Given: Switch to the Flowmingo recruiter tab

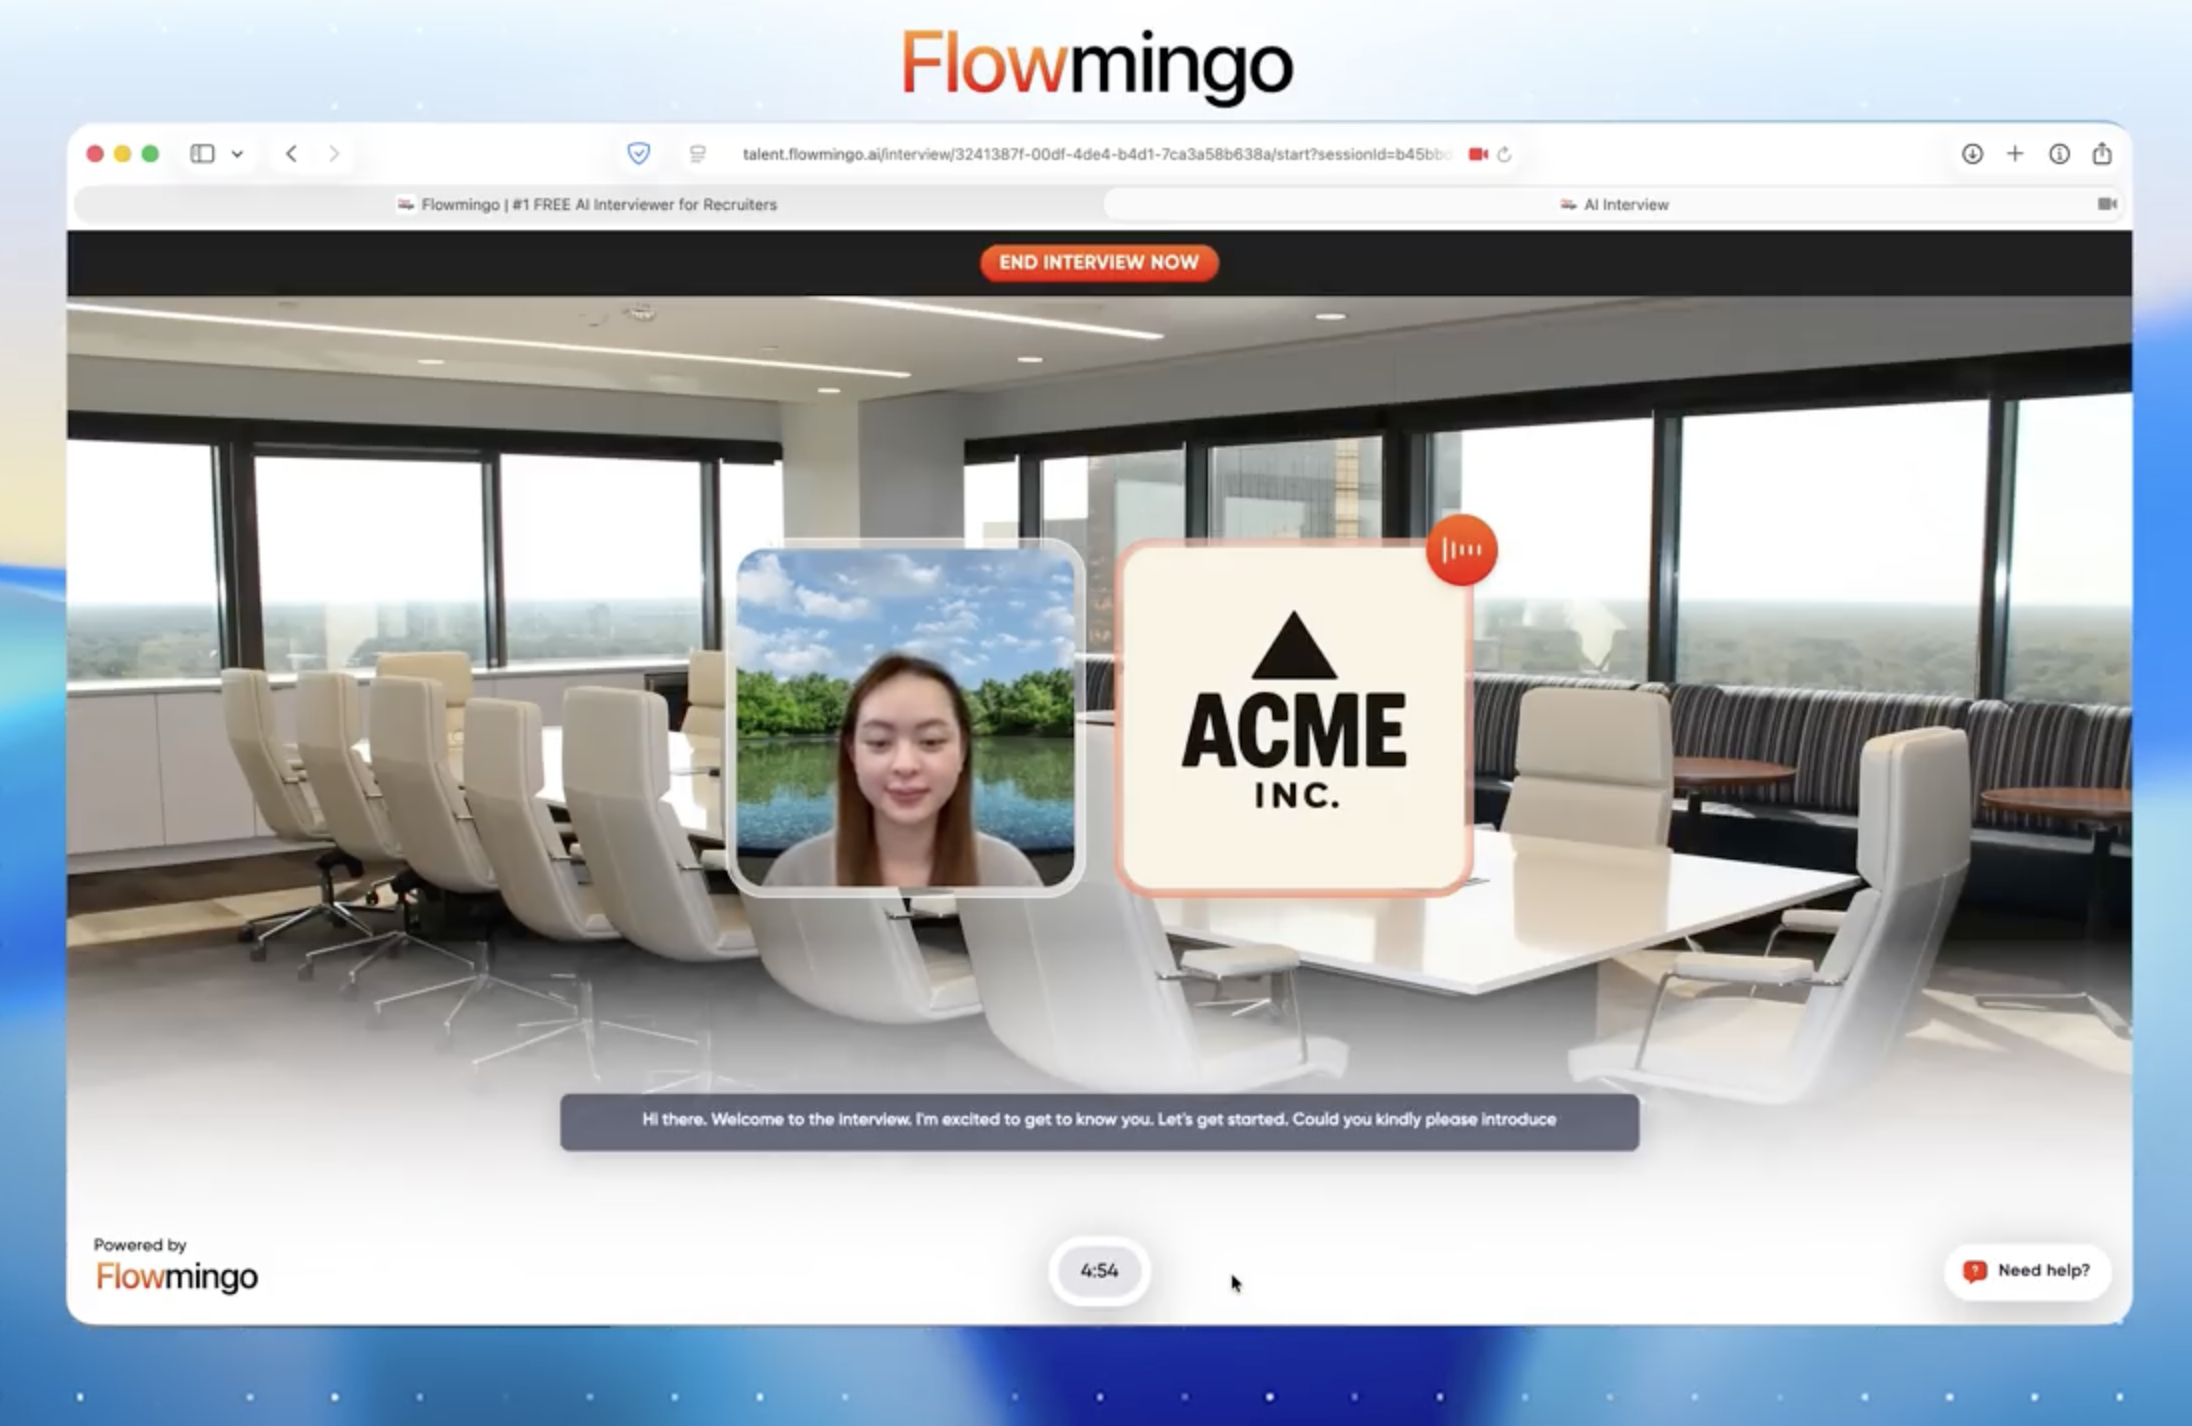Looking at the screenshot, I should (588, 204).
